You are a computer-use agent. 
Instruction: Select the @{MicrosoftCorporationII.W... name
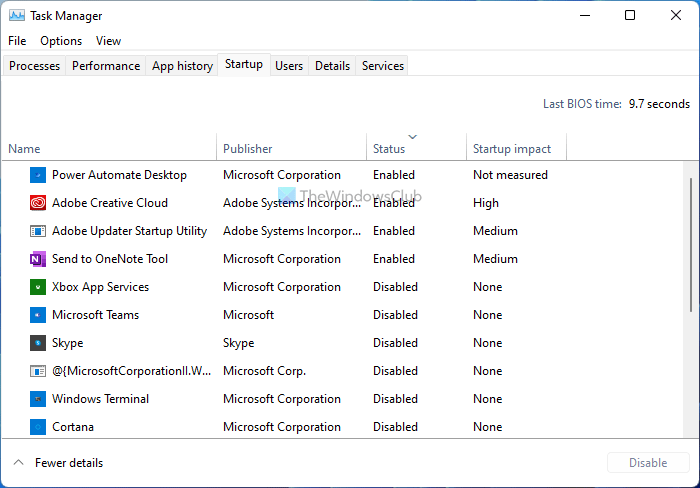[x=131, y=371]
